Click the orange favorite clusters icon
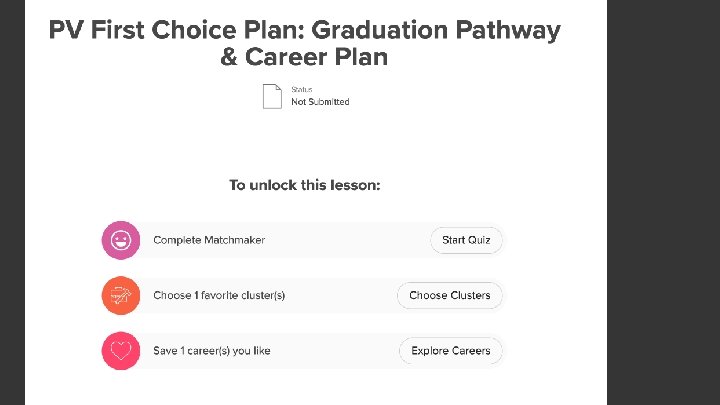This screenshot has height=405, width=720. pyautogui.click(x=120, y=296)
